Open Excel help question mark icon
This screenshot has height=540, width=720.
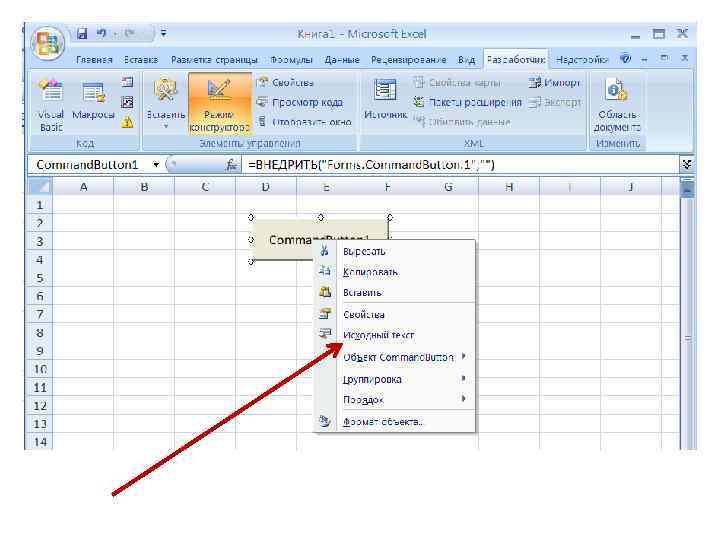tap(625, 58)
